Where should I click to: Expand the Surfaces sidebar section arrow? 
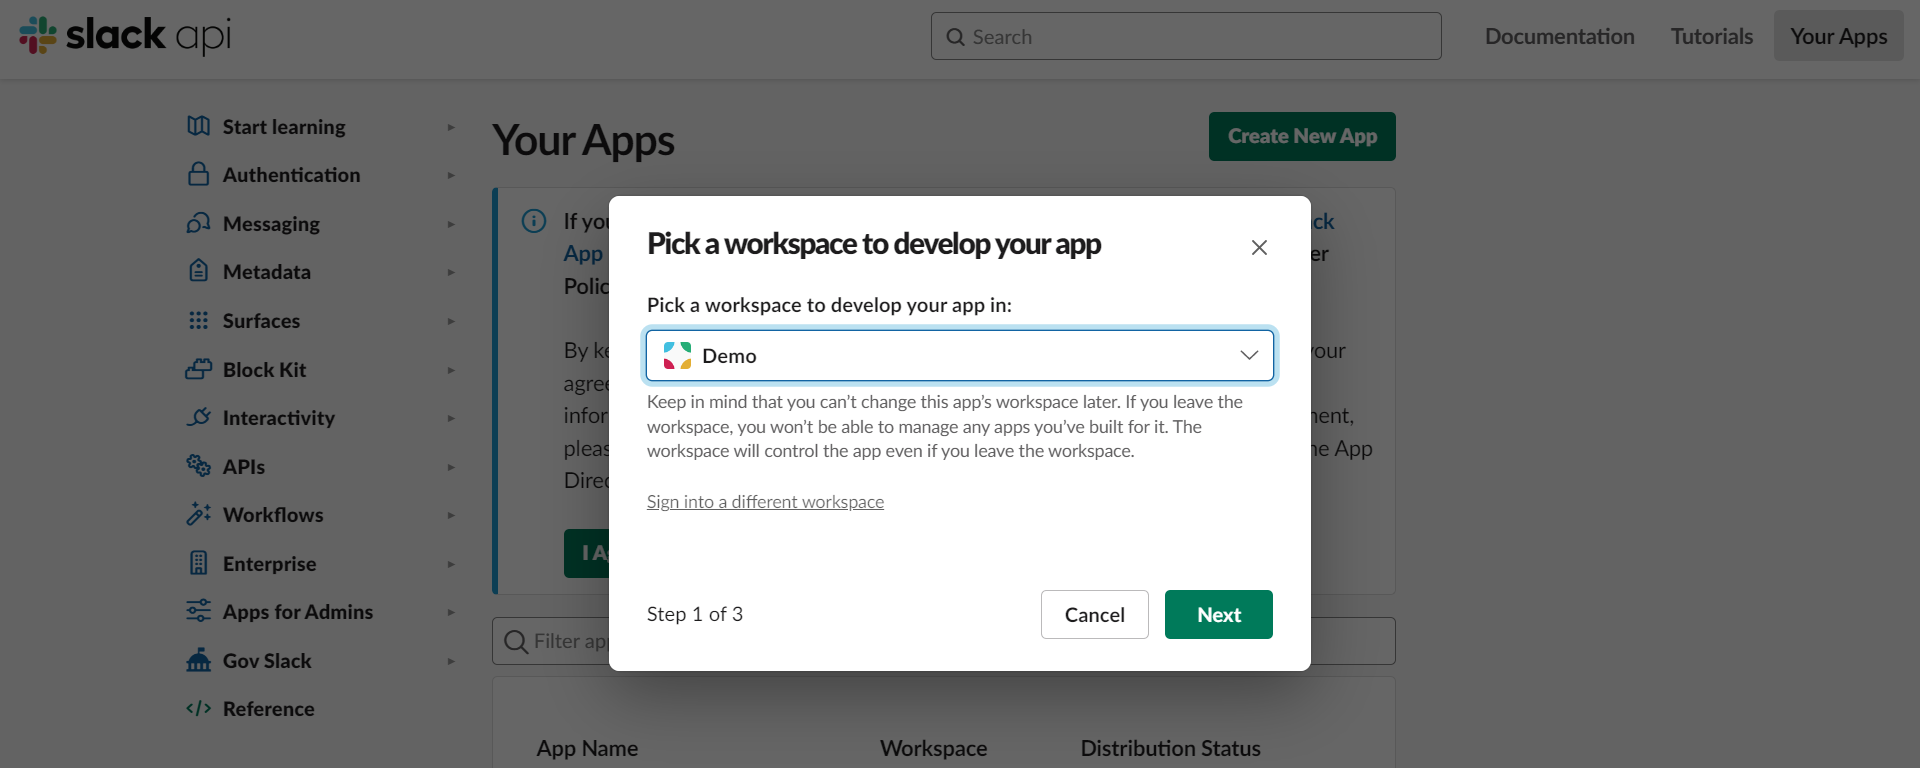[451, 321]
